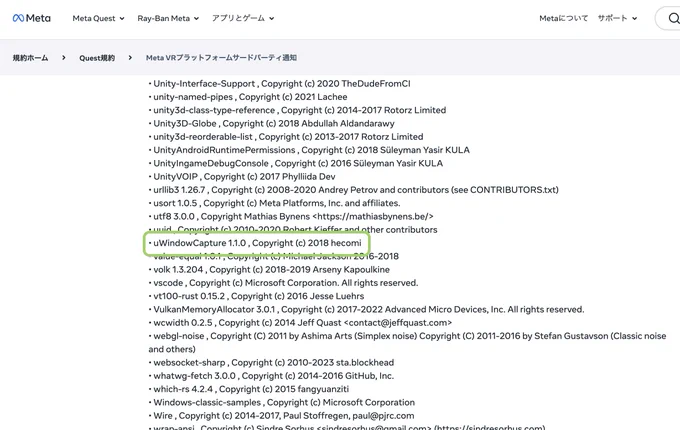Click the webgl-noise entry
This screenshot has height=430, width=680.
[407, 342]
